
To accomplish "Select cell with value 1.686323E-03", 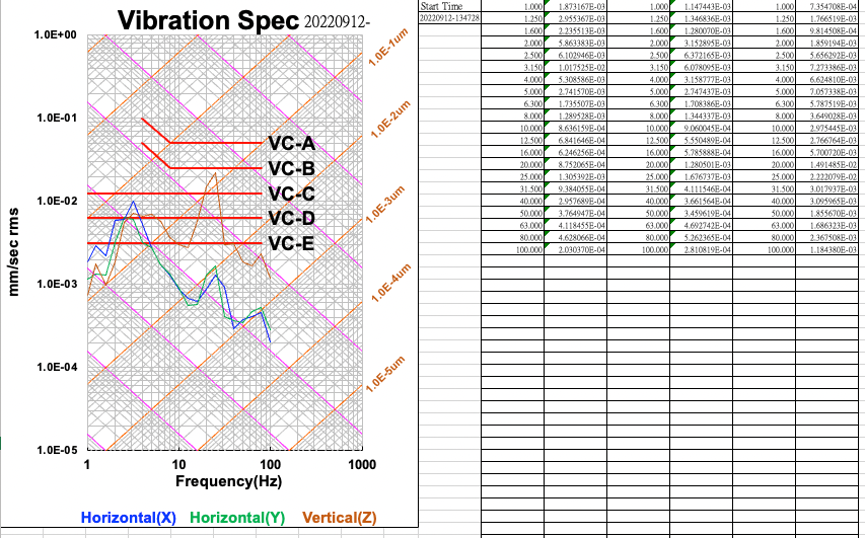I will point(827,225).
